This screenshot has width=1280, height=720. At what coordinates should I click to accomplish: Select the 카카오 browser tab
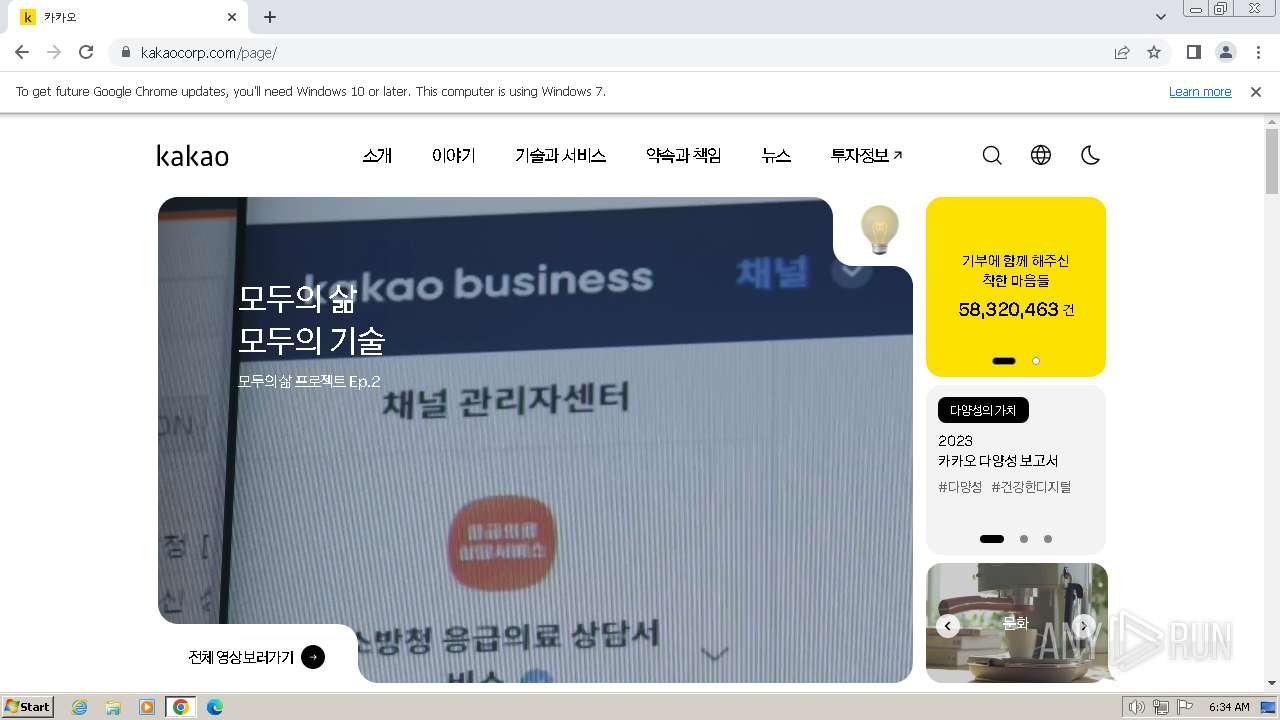(x=128, y=17)
